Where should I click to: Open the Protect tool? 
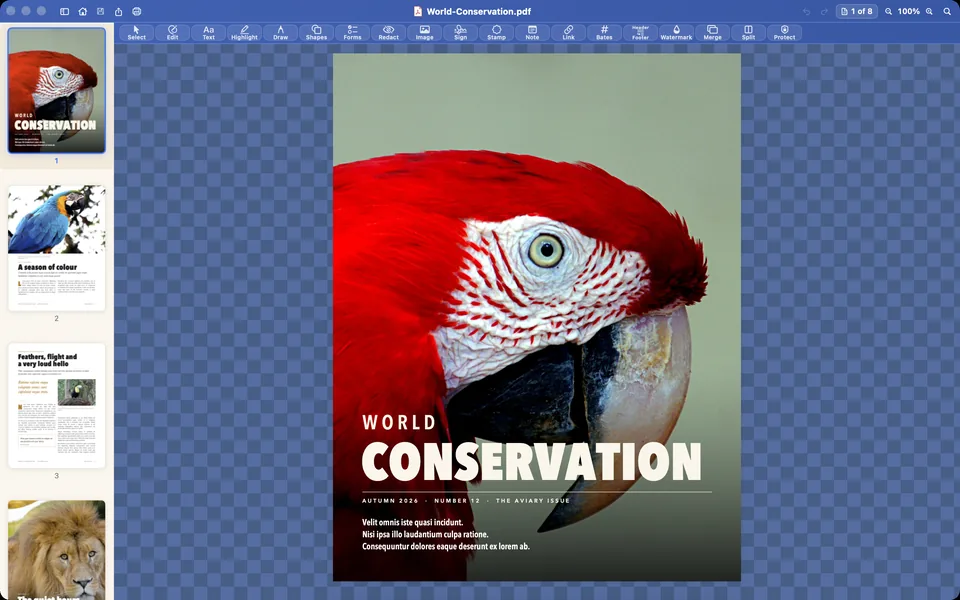(x=784, y=32)
